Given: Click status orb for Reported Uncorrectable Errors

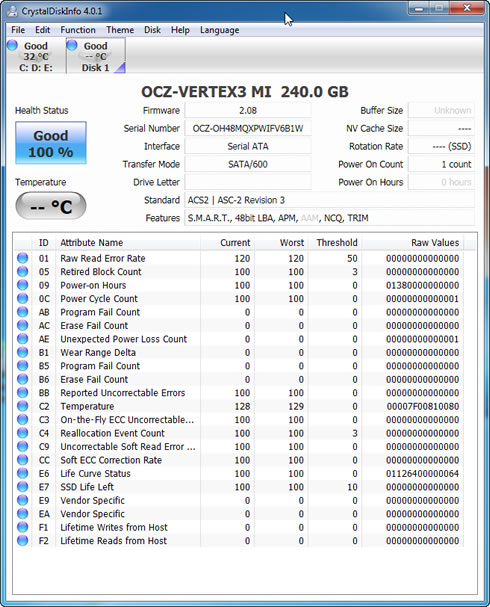Looking at the screenshot, I should (23, 393).
